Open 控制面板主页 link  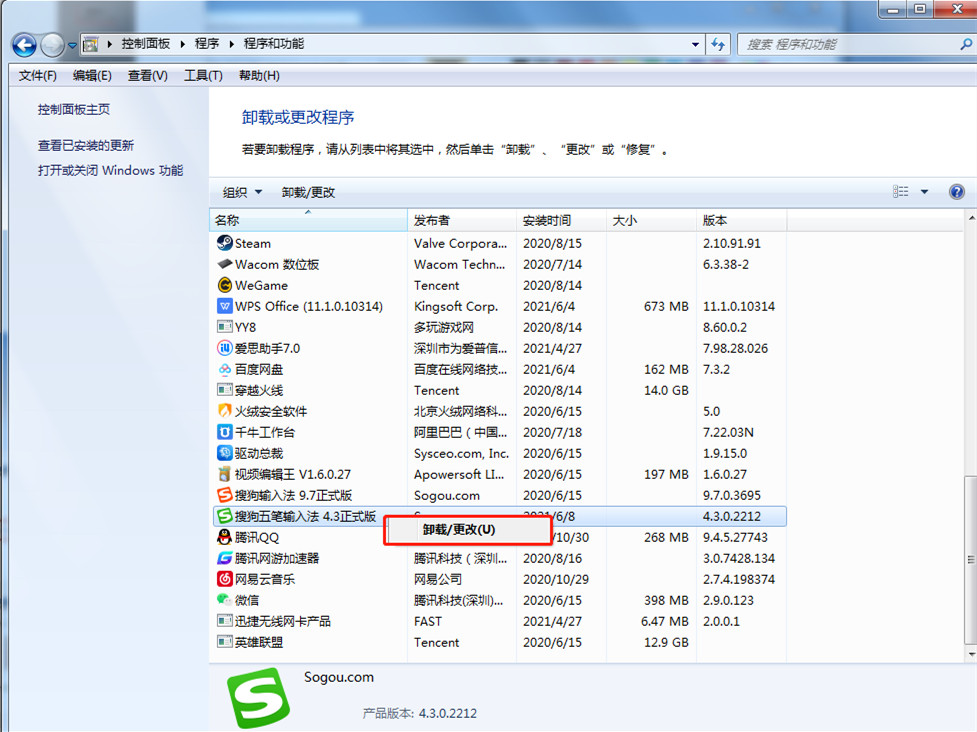(74, 110)
